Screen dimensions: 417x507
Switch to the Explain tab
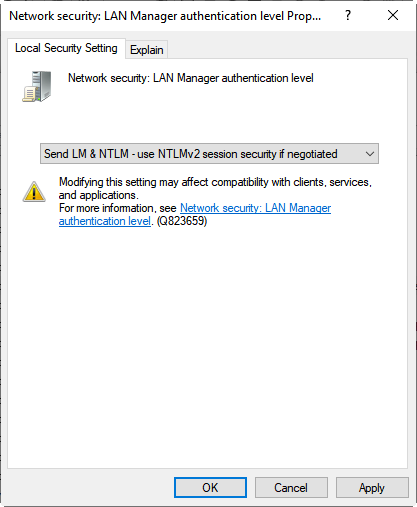147,50
